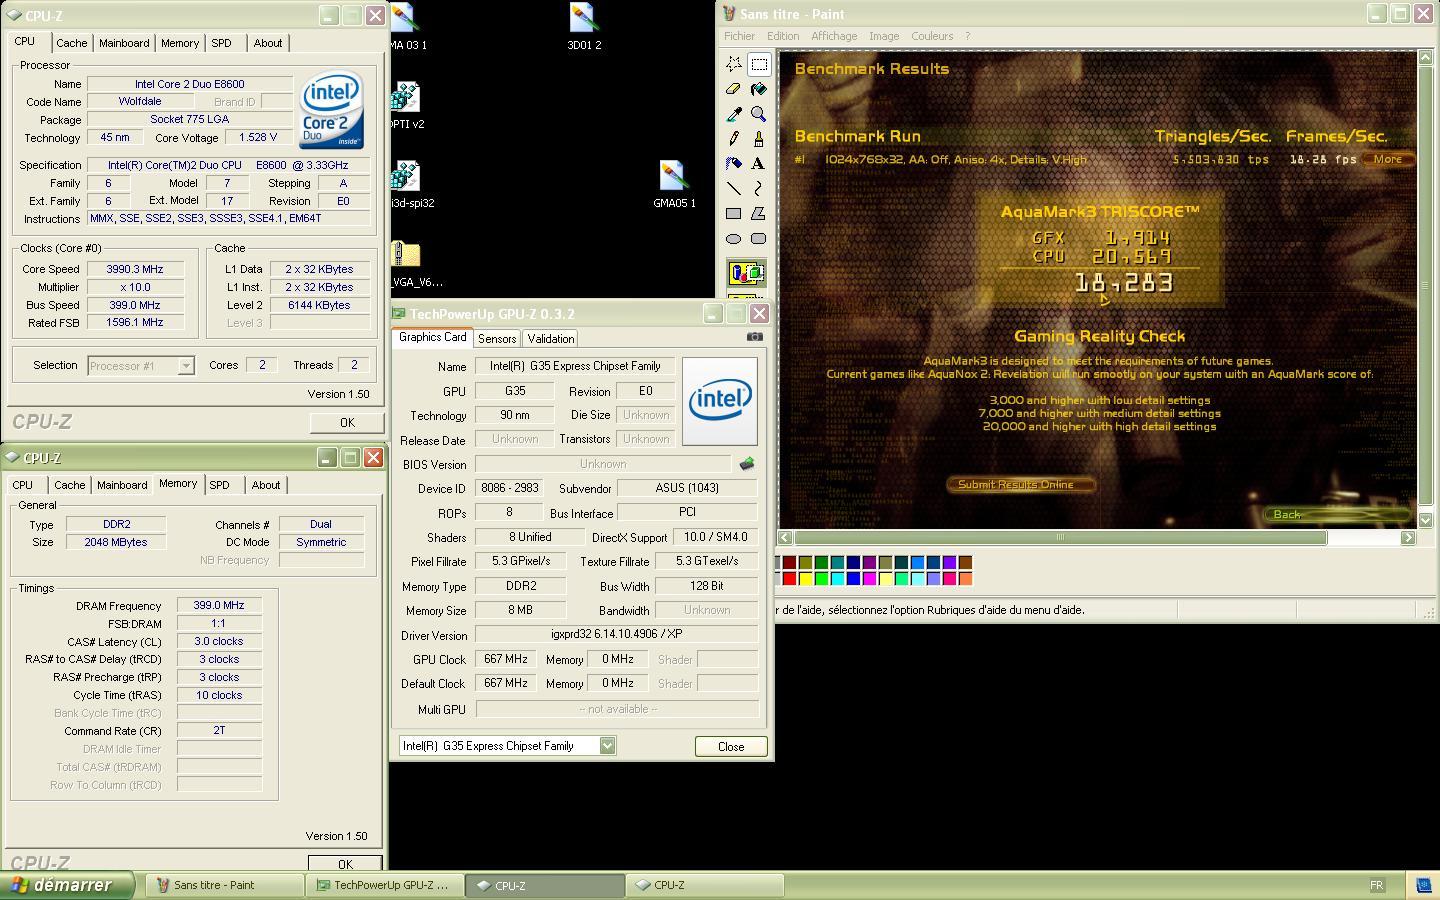Select the Free-form select tool in Paint
Image resolution: width=1440 pixels, height=900 pixels.
coord(734,64)
